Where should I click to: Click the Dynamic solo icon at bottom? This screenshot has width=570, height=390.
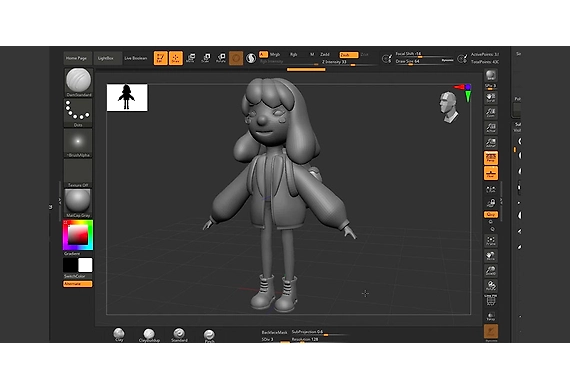491,332
